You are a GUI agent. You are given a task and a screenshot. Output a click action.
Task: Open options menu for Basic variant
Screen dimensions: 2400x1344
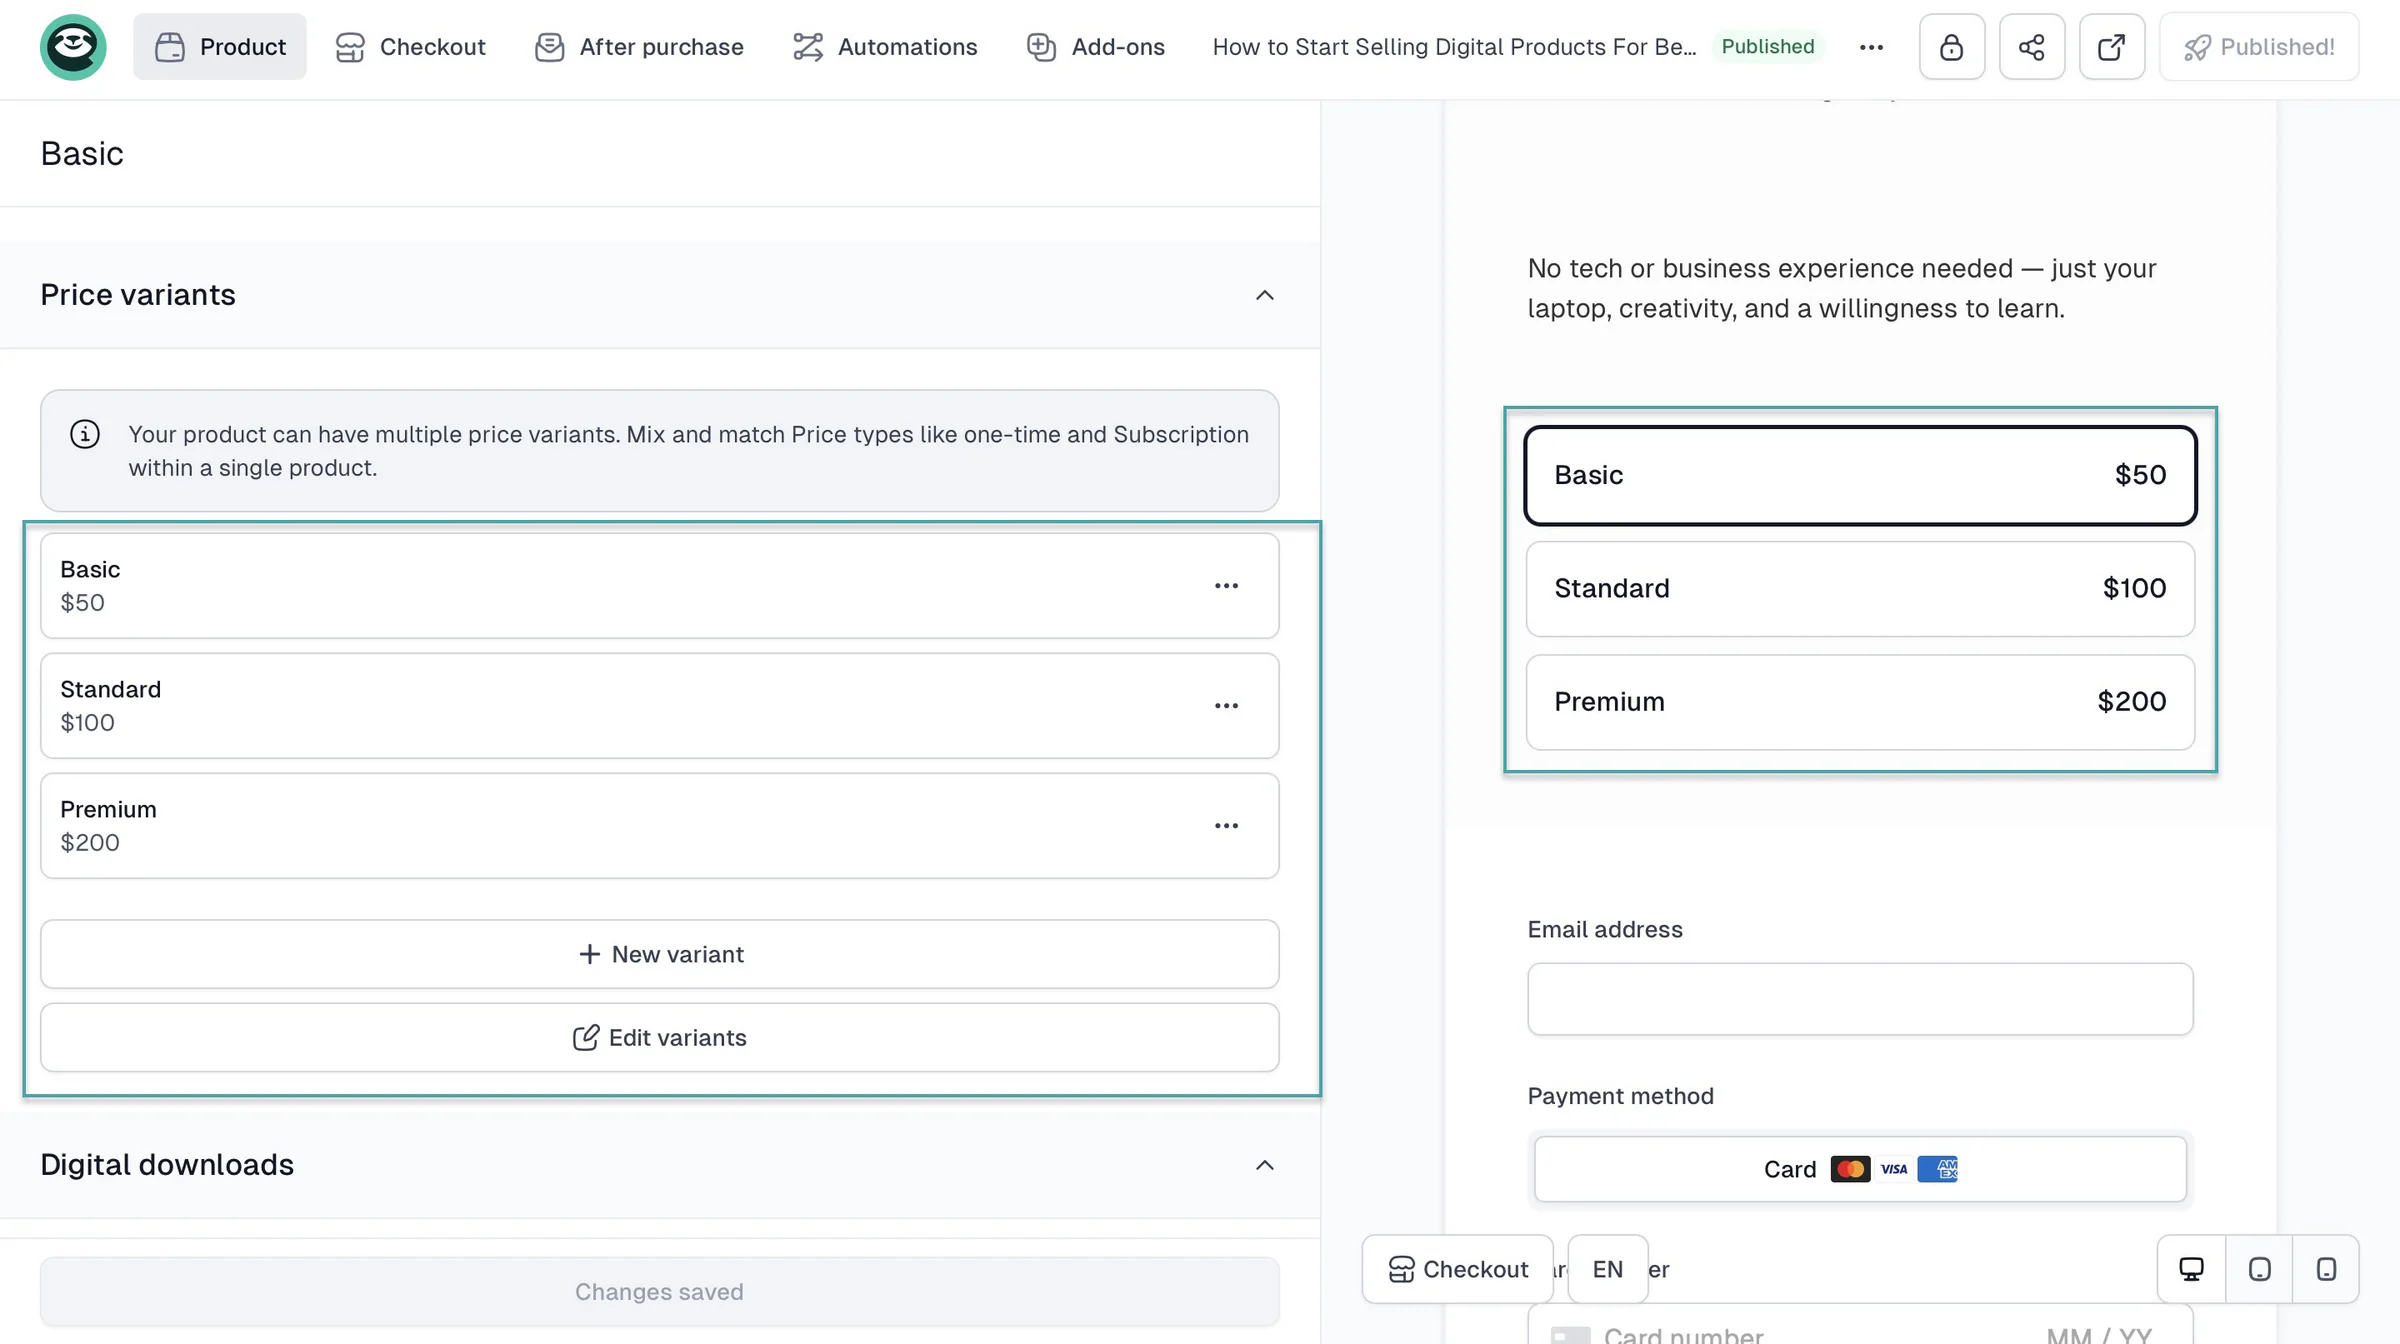tap(1226, 586)
